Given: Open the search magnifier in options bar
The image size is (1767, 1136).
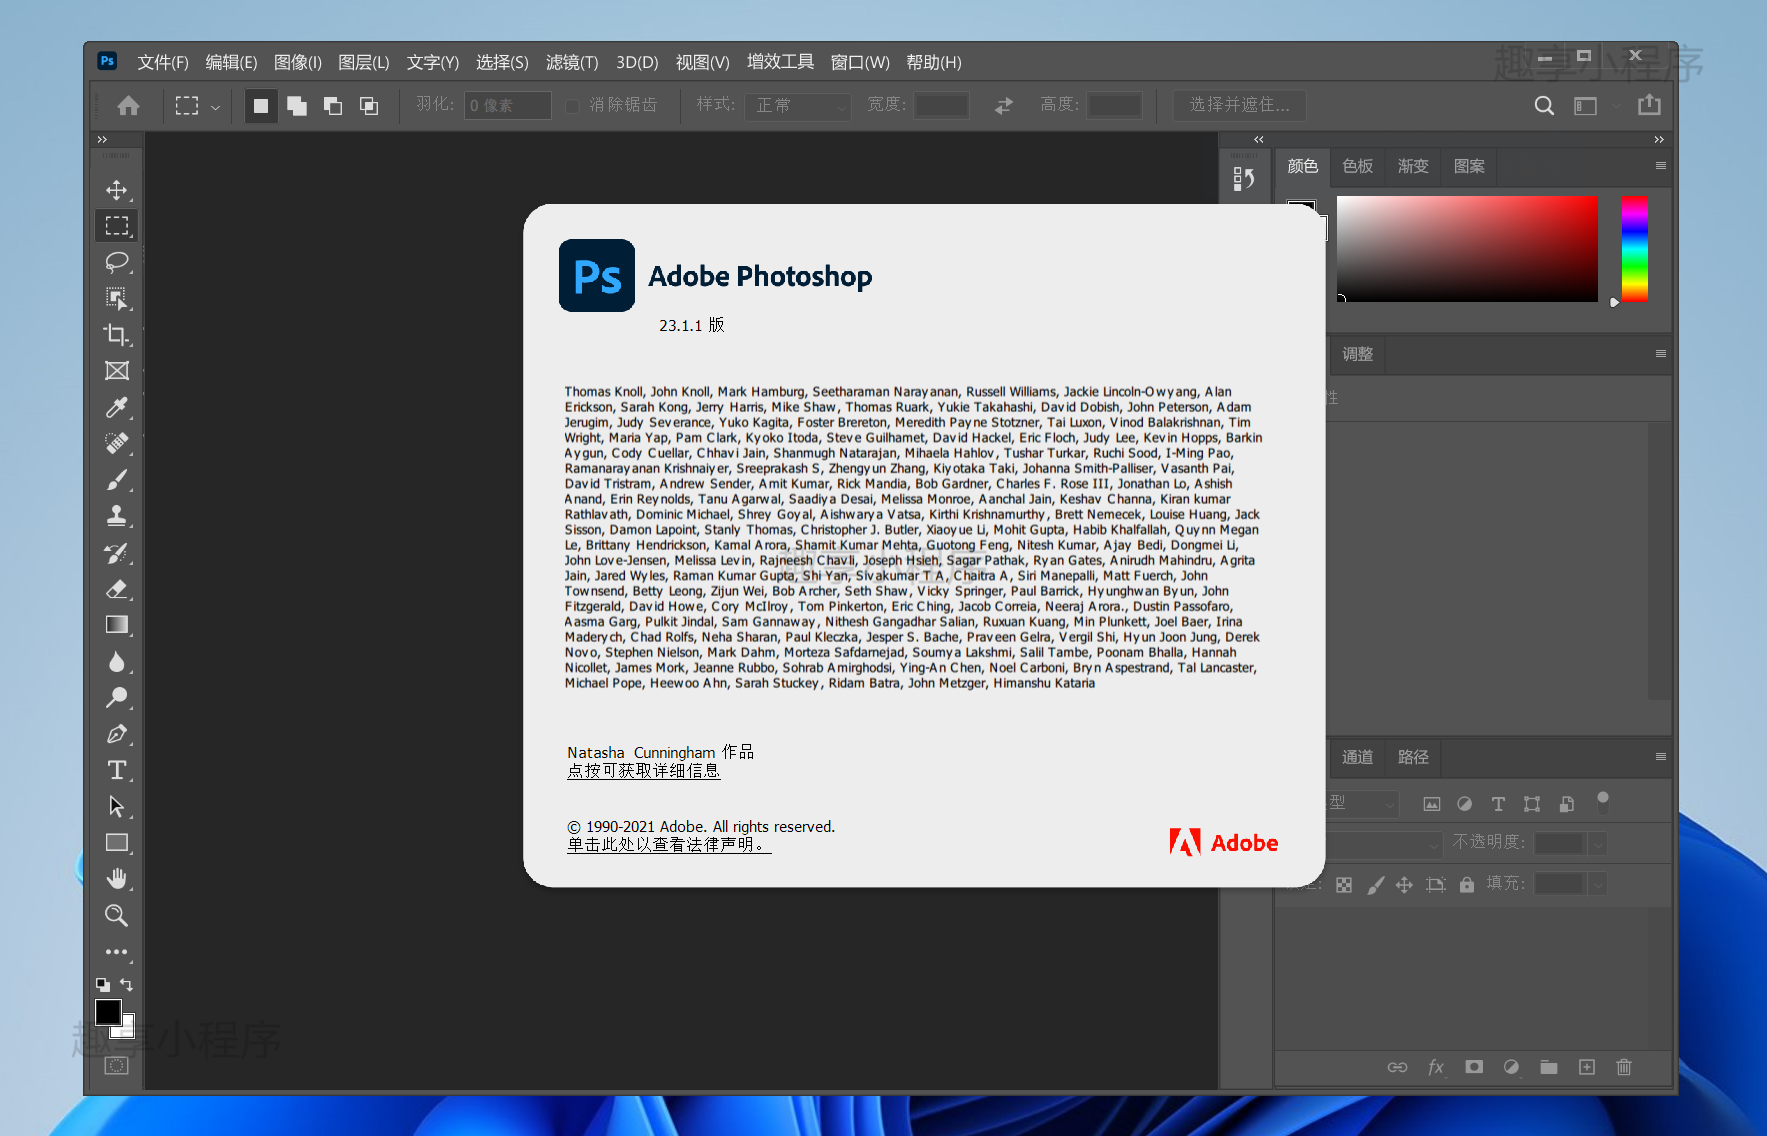Looking at the screenshot, I should pos(1544,105).
